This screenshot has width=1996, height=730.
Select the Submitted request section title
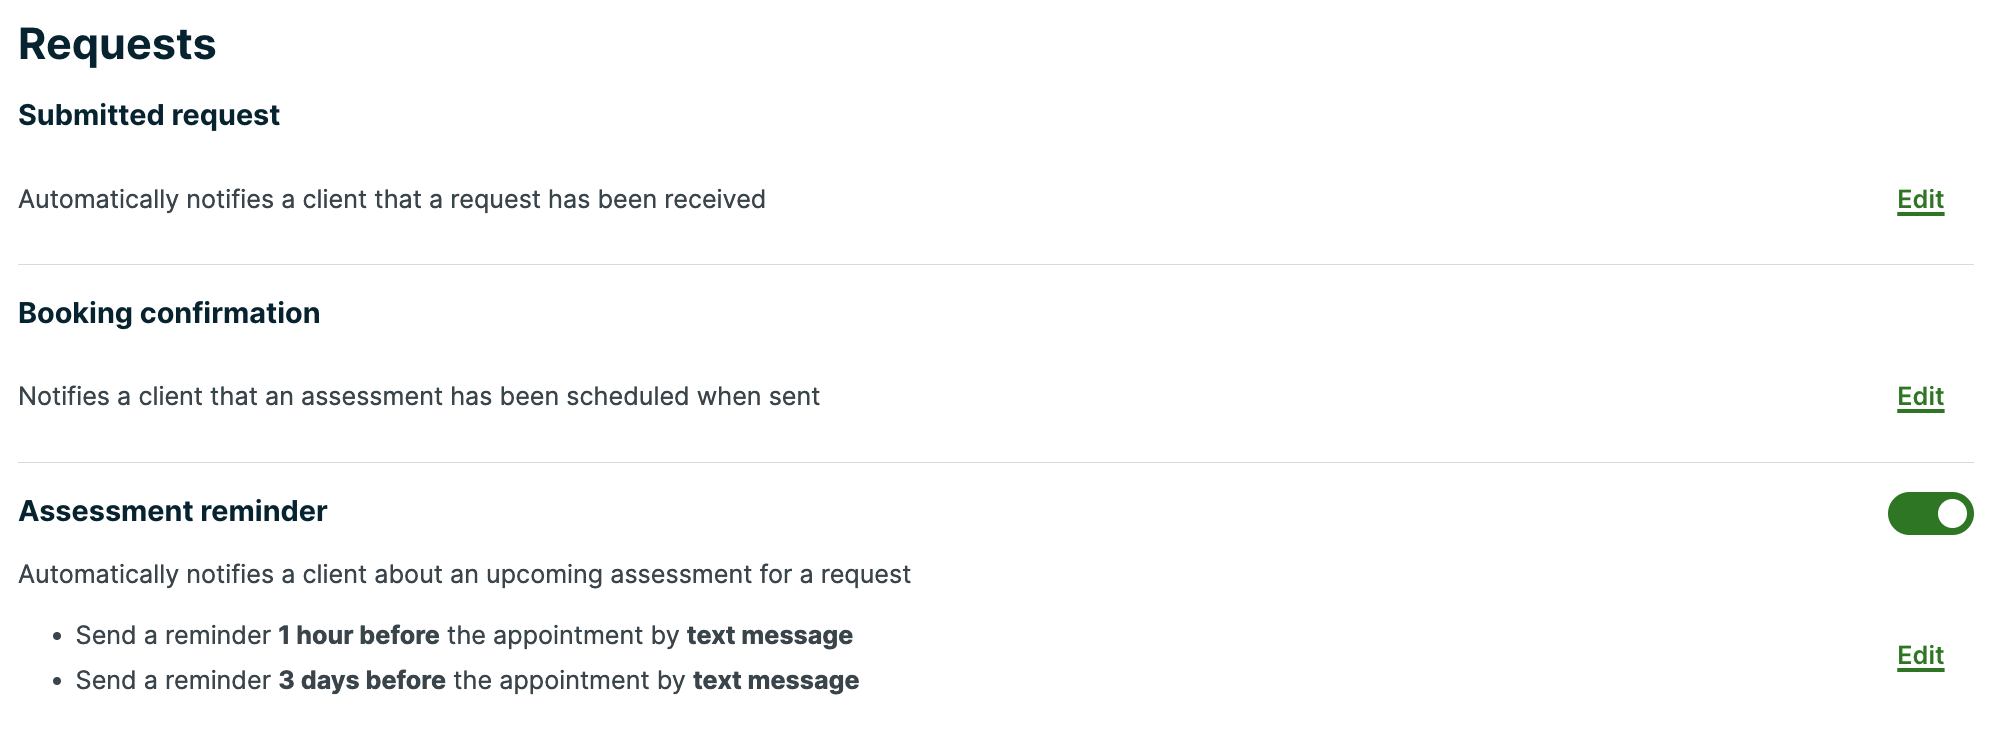148,114
